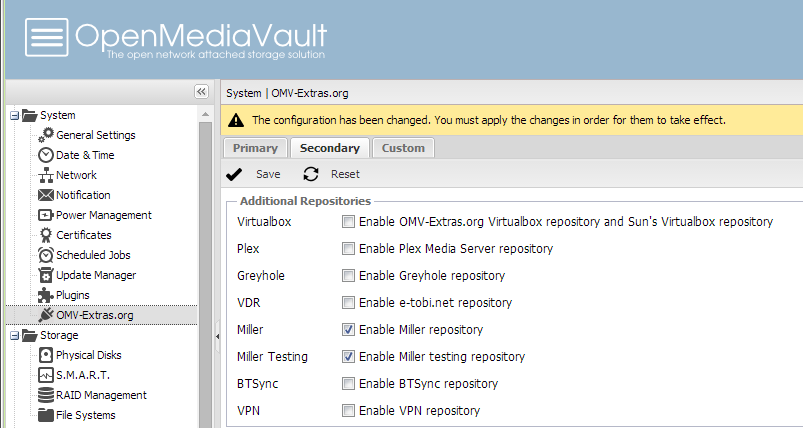
Task: Open Notification settings
Action: 83,195
